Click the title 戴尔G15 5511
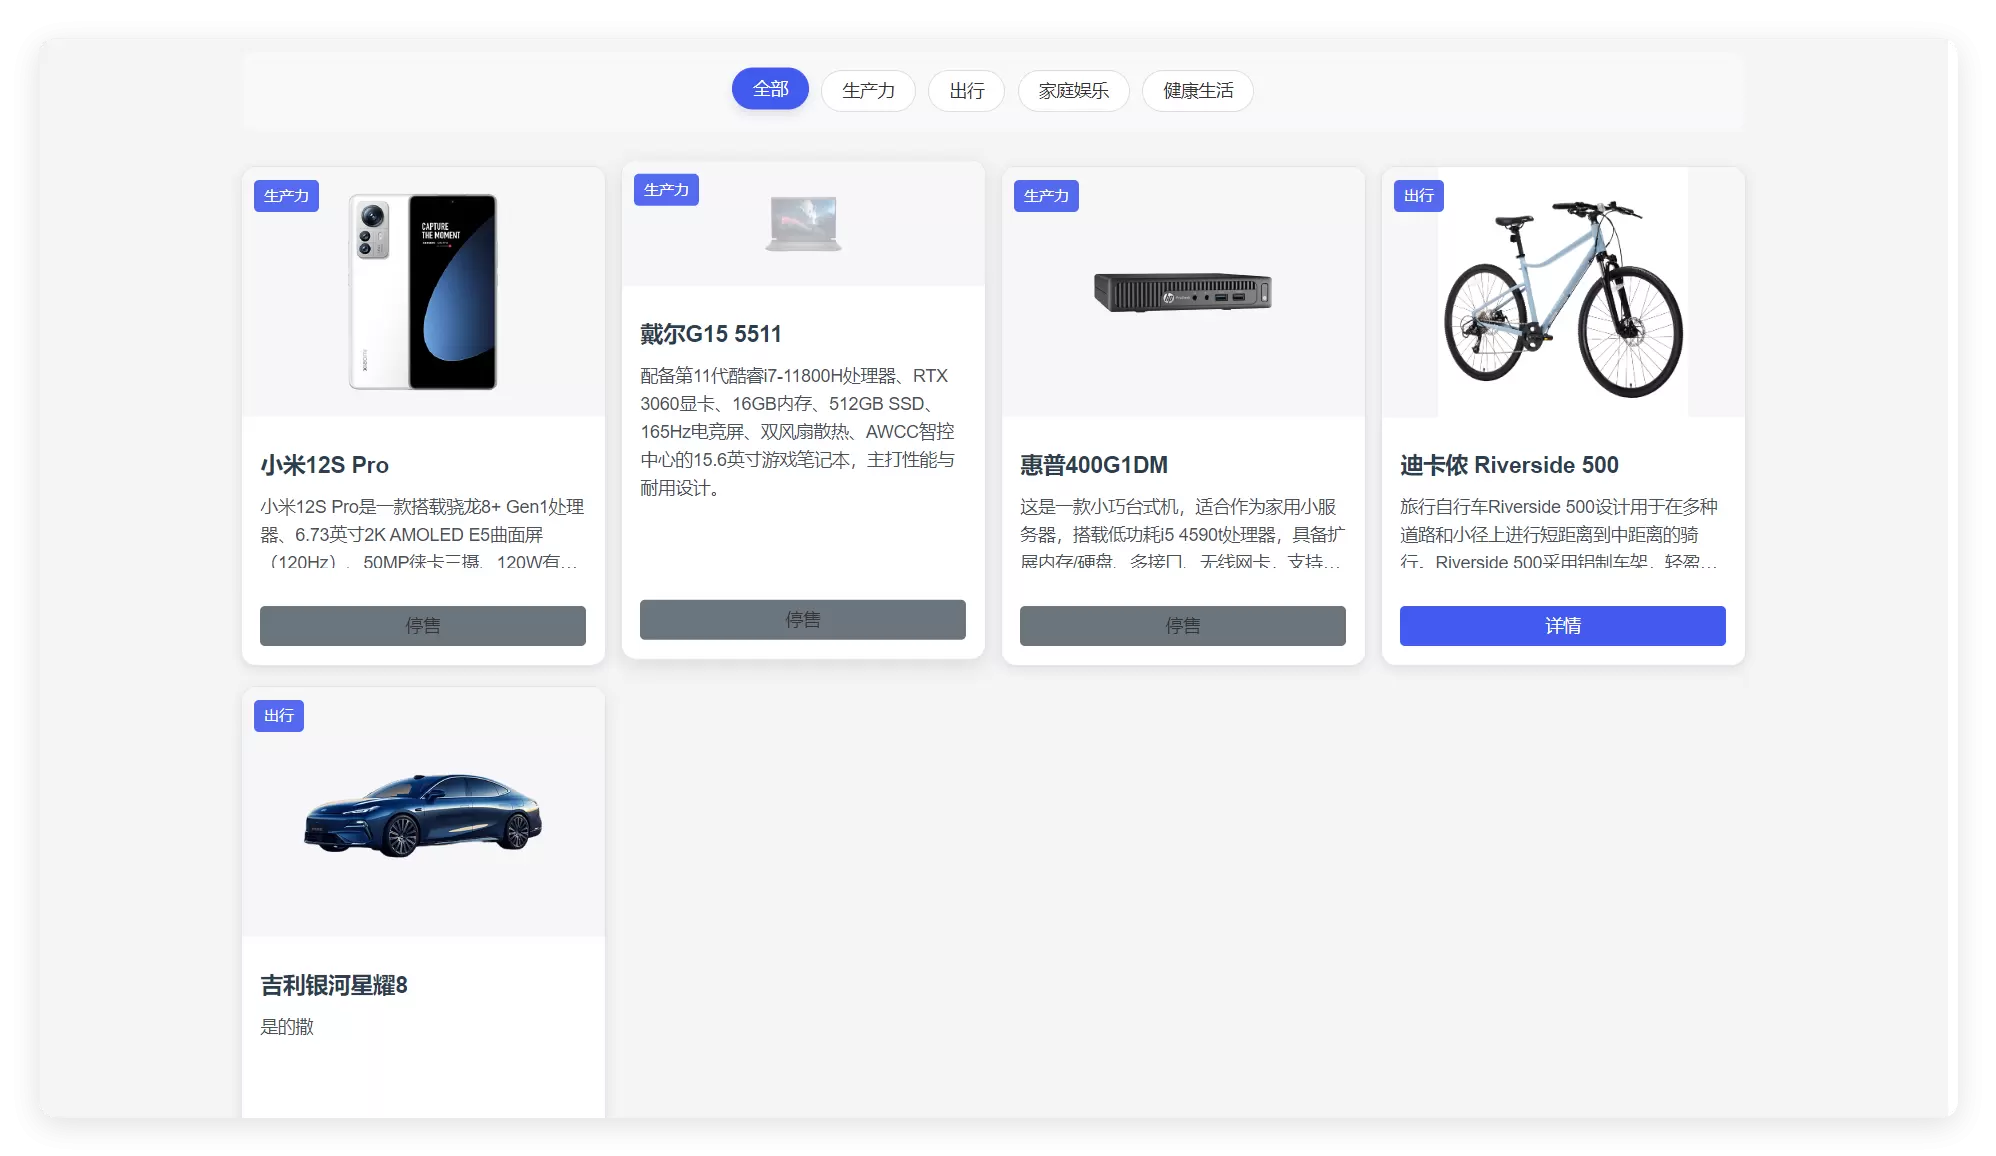The width and height of the screenshot is (1996, 1156). point(710,334)
